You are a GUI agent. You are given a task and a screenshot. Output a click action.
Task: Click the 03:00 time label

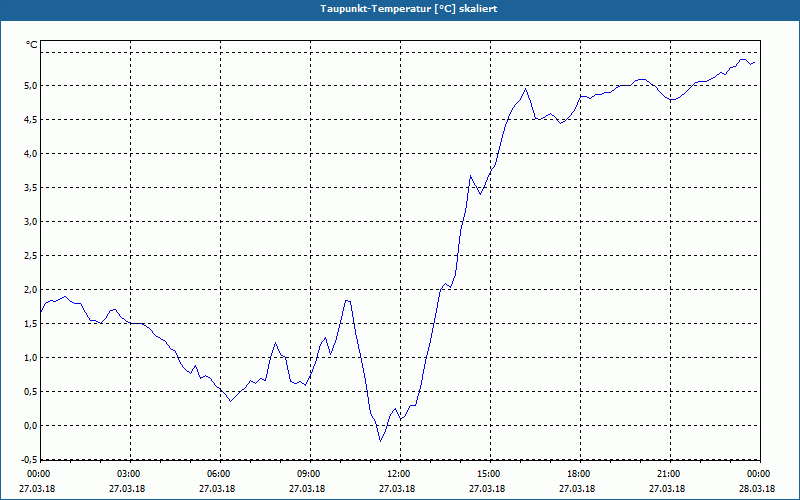(128, 474)
